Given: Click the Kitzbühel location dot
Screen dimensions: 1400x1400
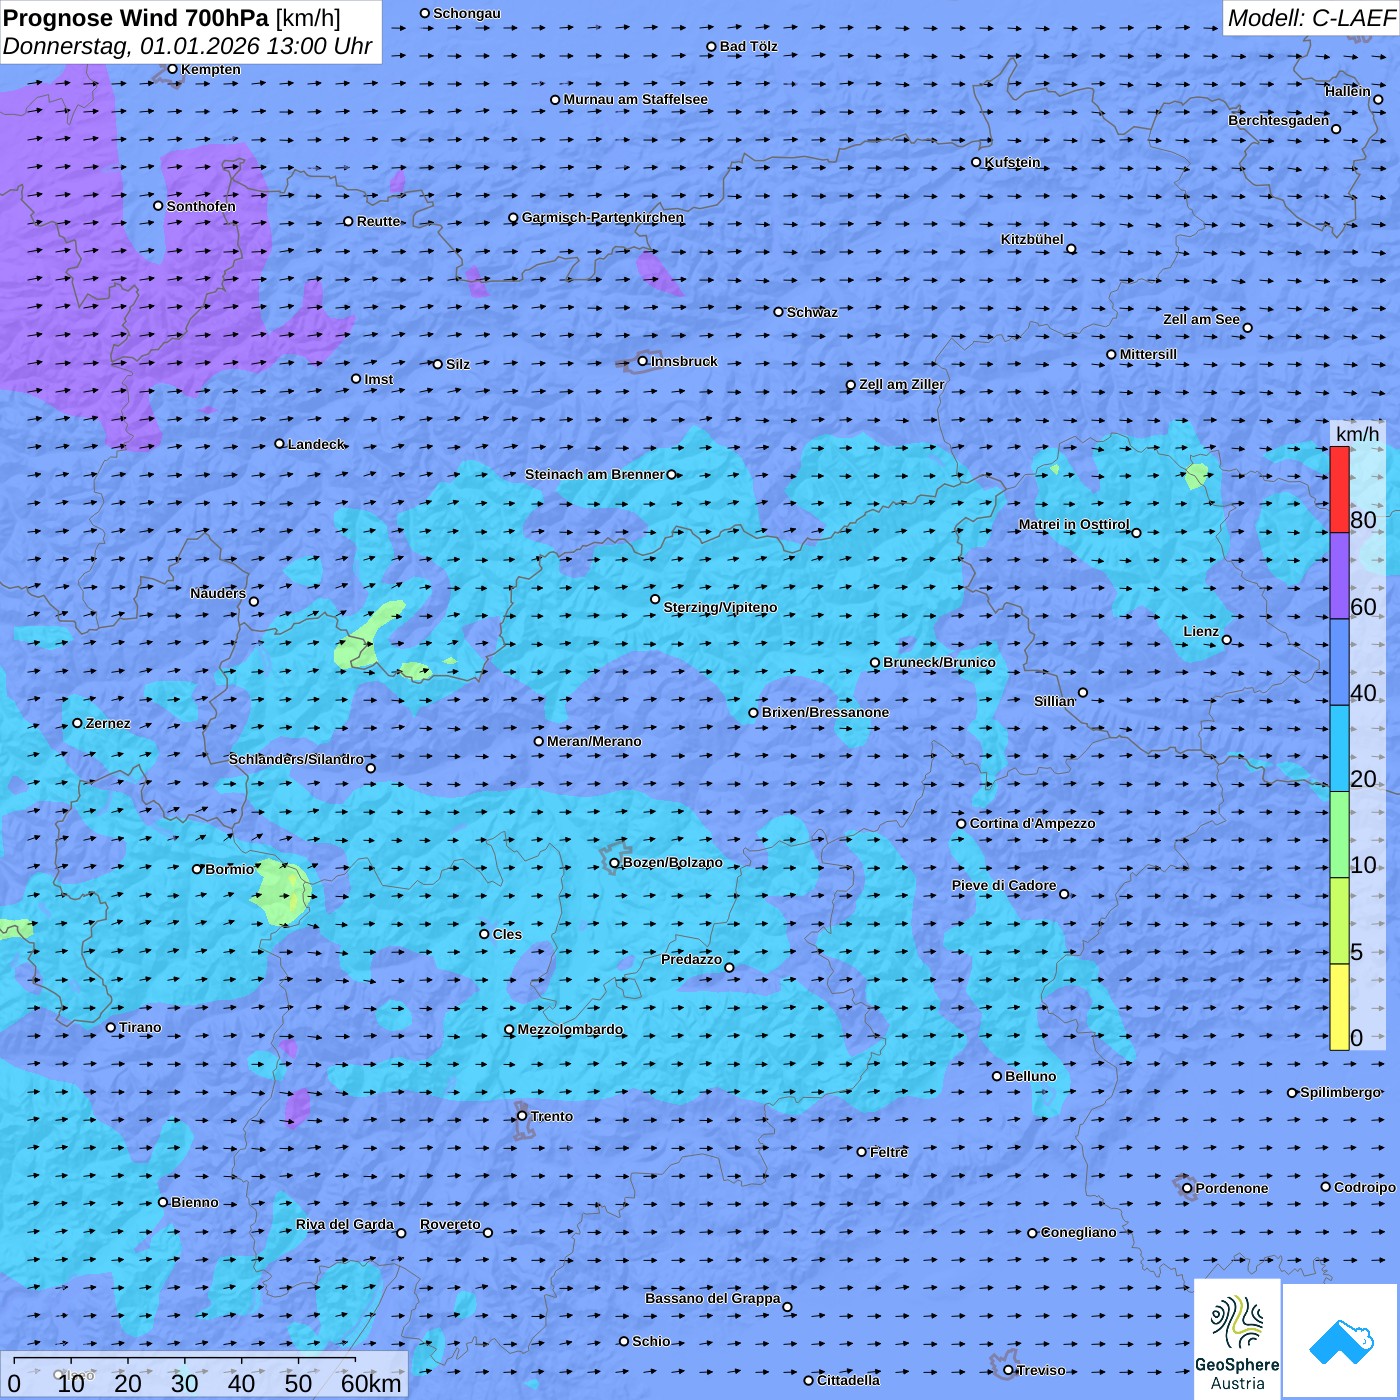Looking at the screenshot, I should pos(1071,249).
